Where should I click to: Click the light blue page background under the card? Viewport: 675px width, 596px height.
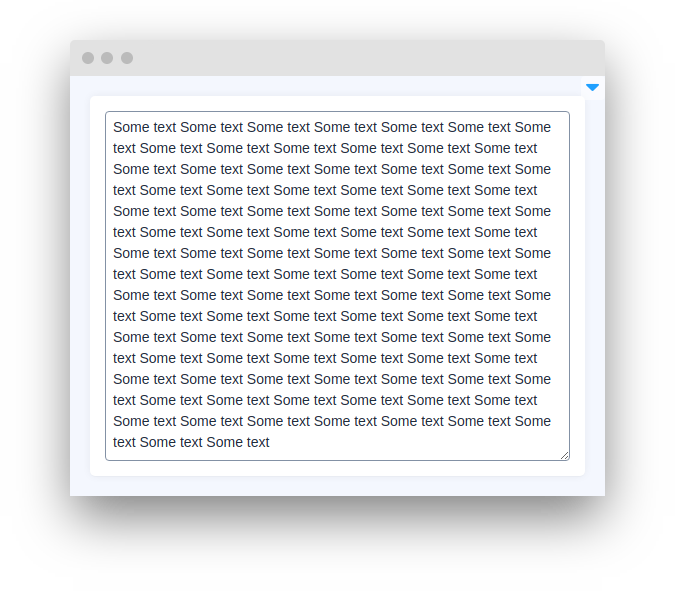[338, 486]
